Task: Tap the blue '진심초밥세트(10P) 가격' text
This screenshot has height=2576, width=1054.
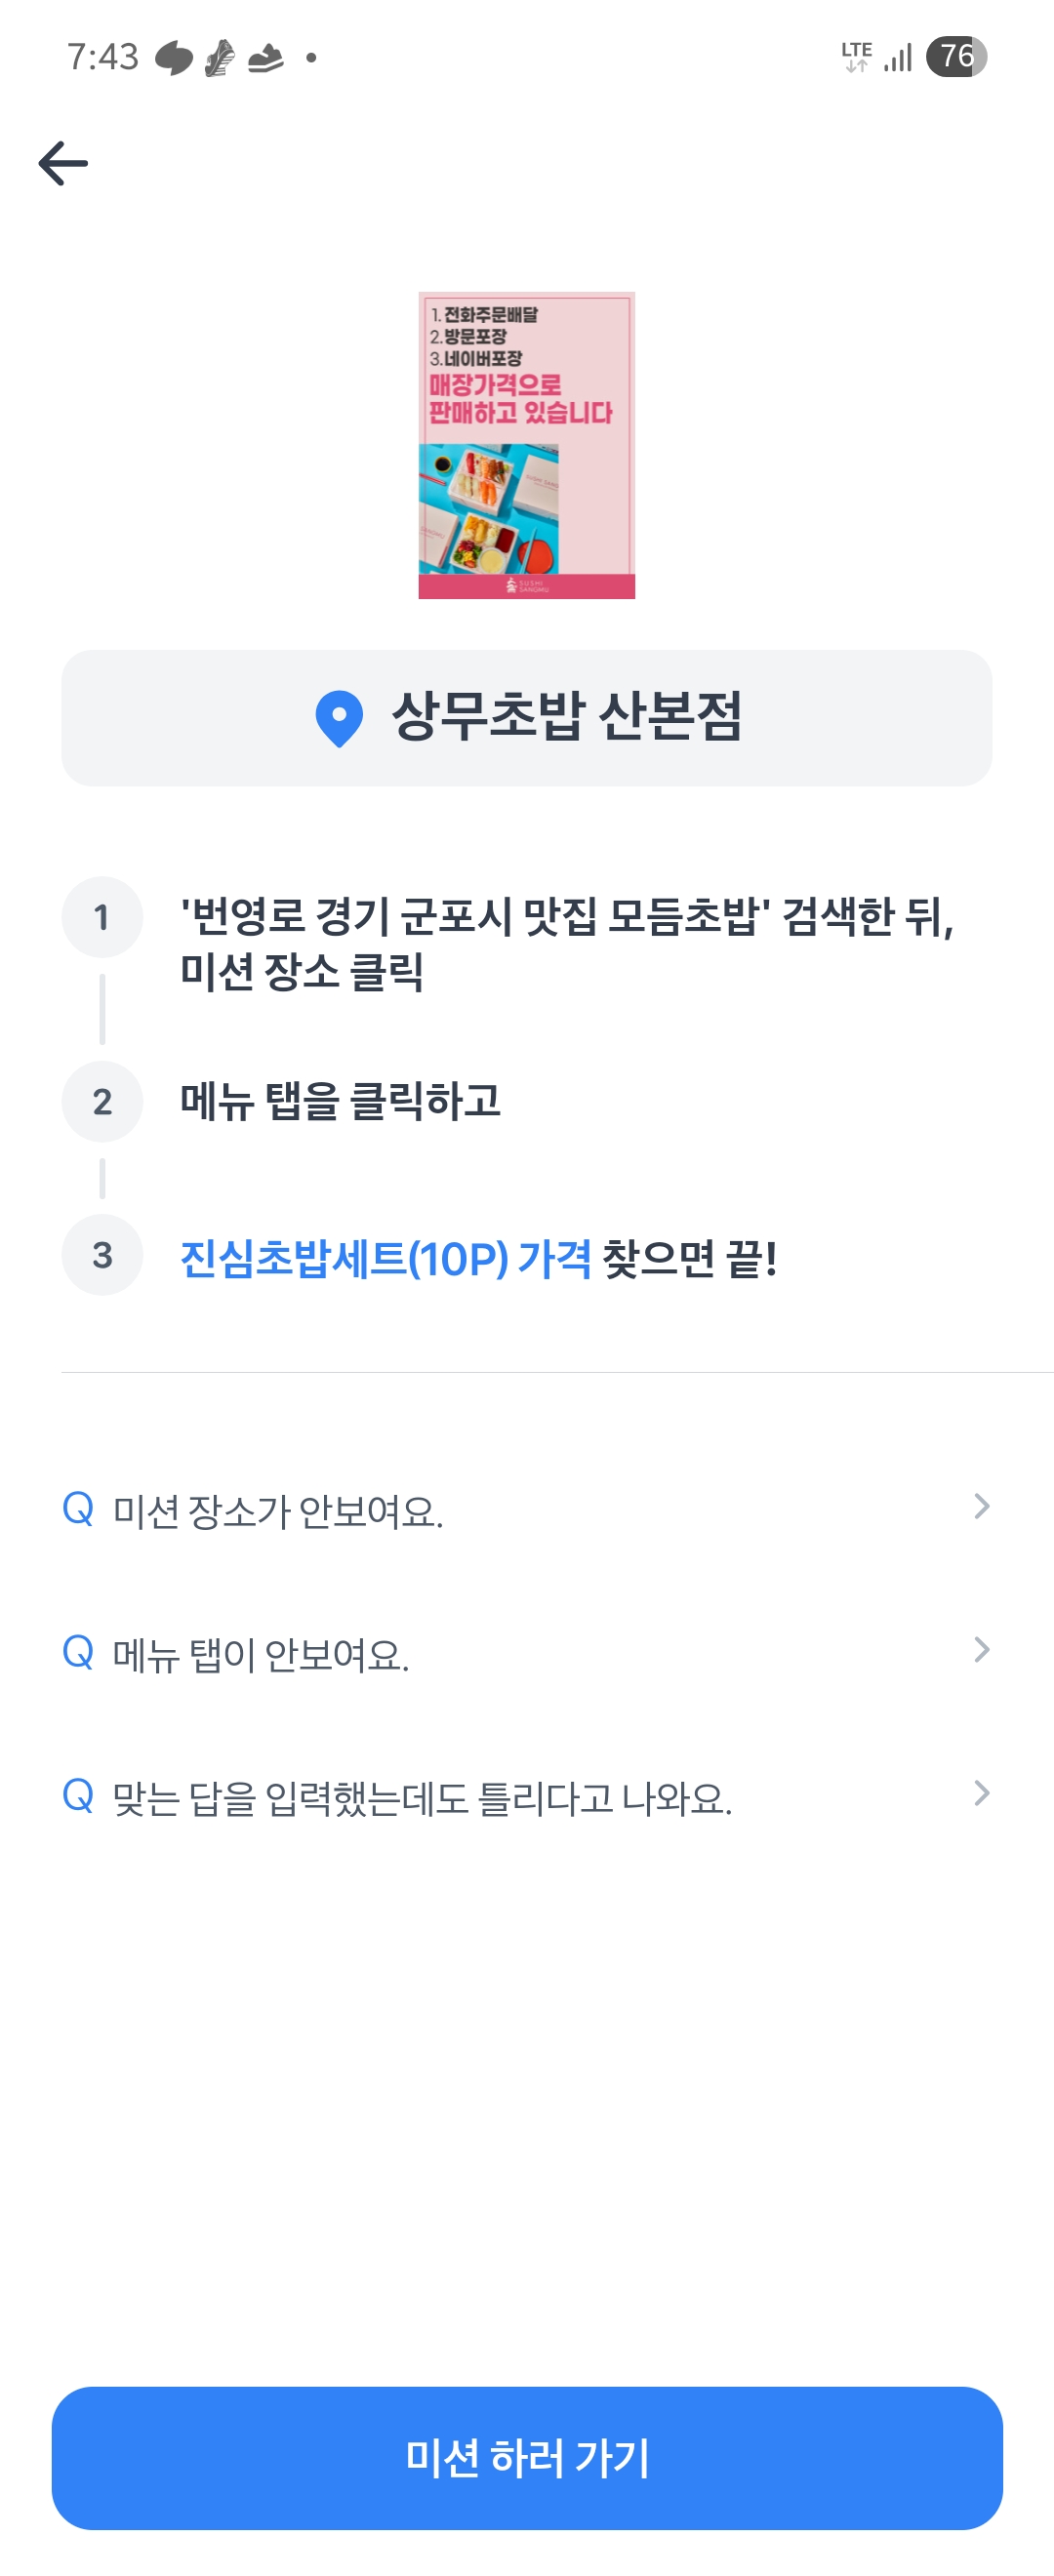Action: pyautogui.click(x=385, y=1258)
